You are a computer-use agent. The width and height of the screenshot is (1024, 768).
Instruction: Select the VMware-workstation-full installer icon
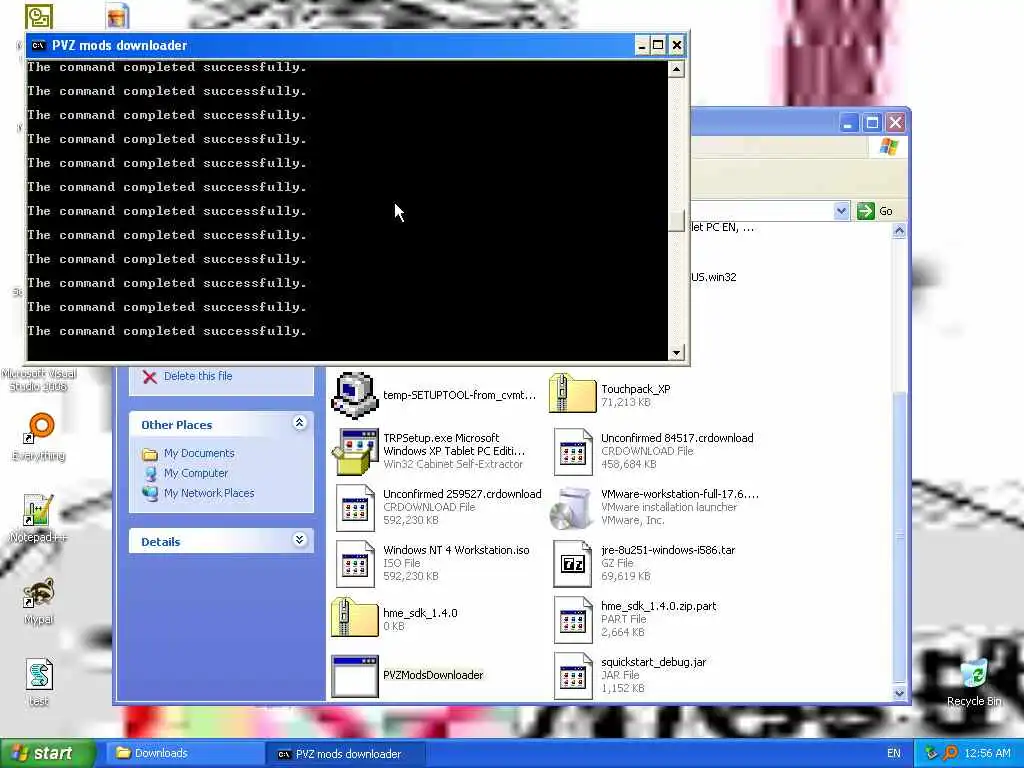pos(571,508)
